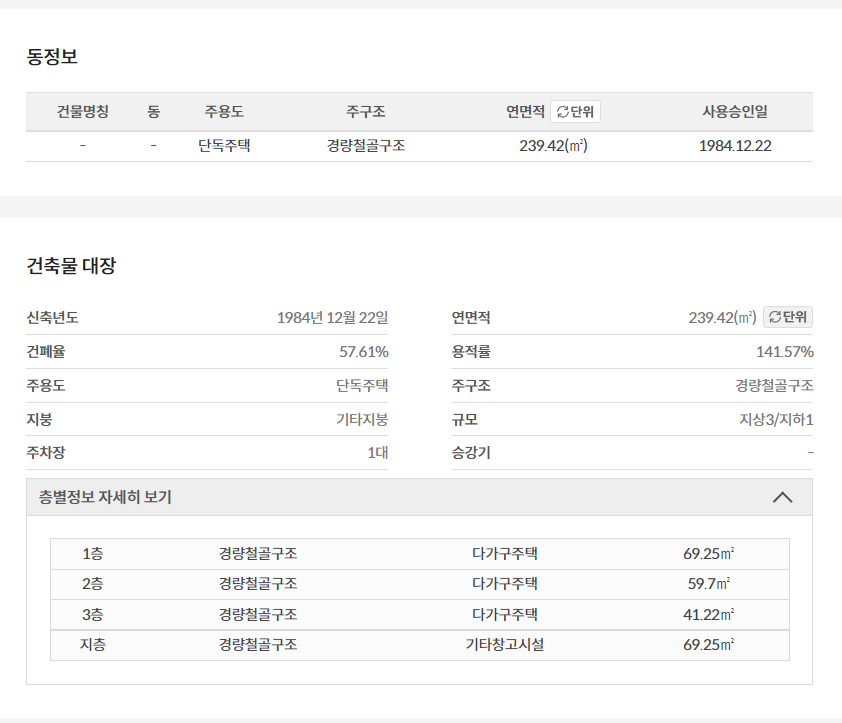
Task: Click the 69.25㎡ area in the 지층 row
Action: click(709, 645)
